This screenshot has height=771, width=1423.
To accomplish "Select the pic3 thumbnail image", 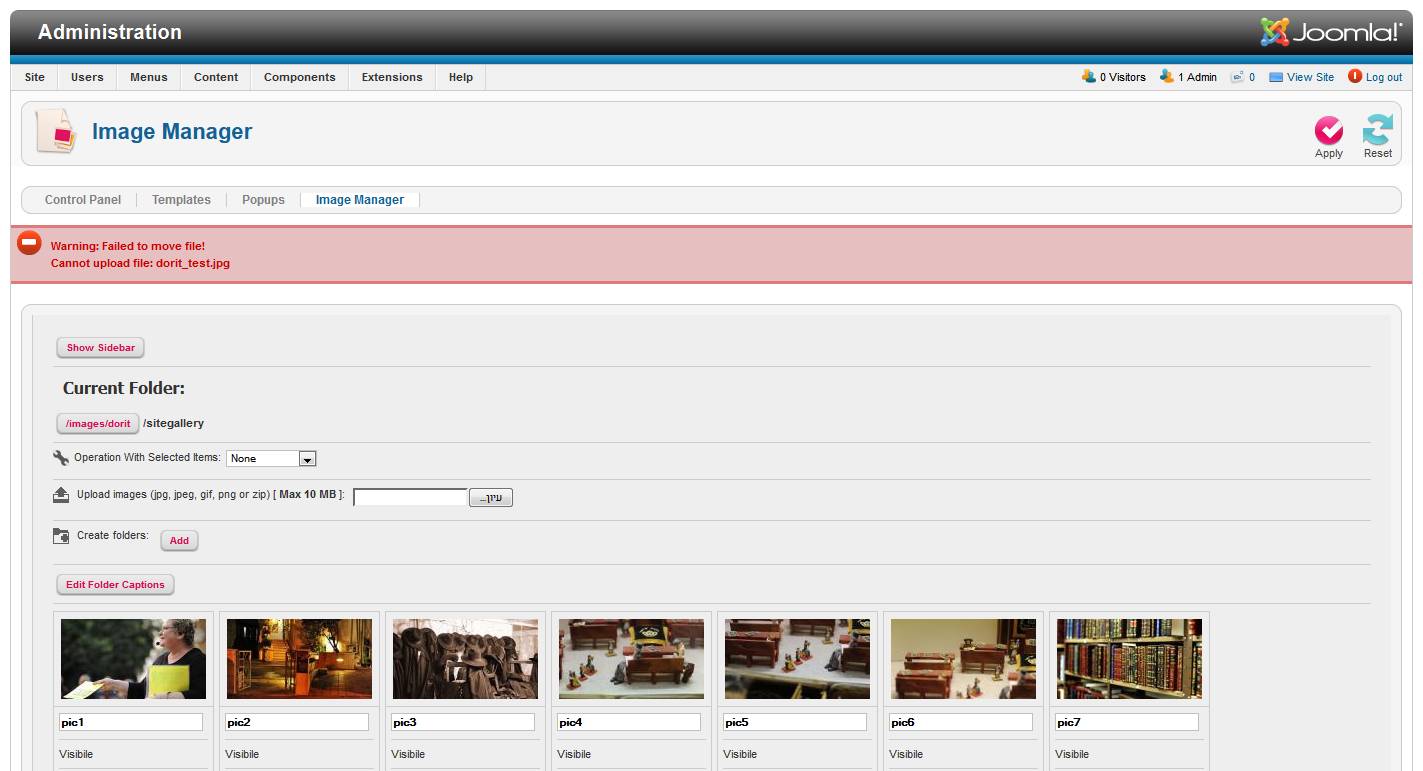I will tap(466, 659).
